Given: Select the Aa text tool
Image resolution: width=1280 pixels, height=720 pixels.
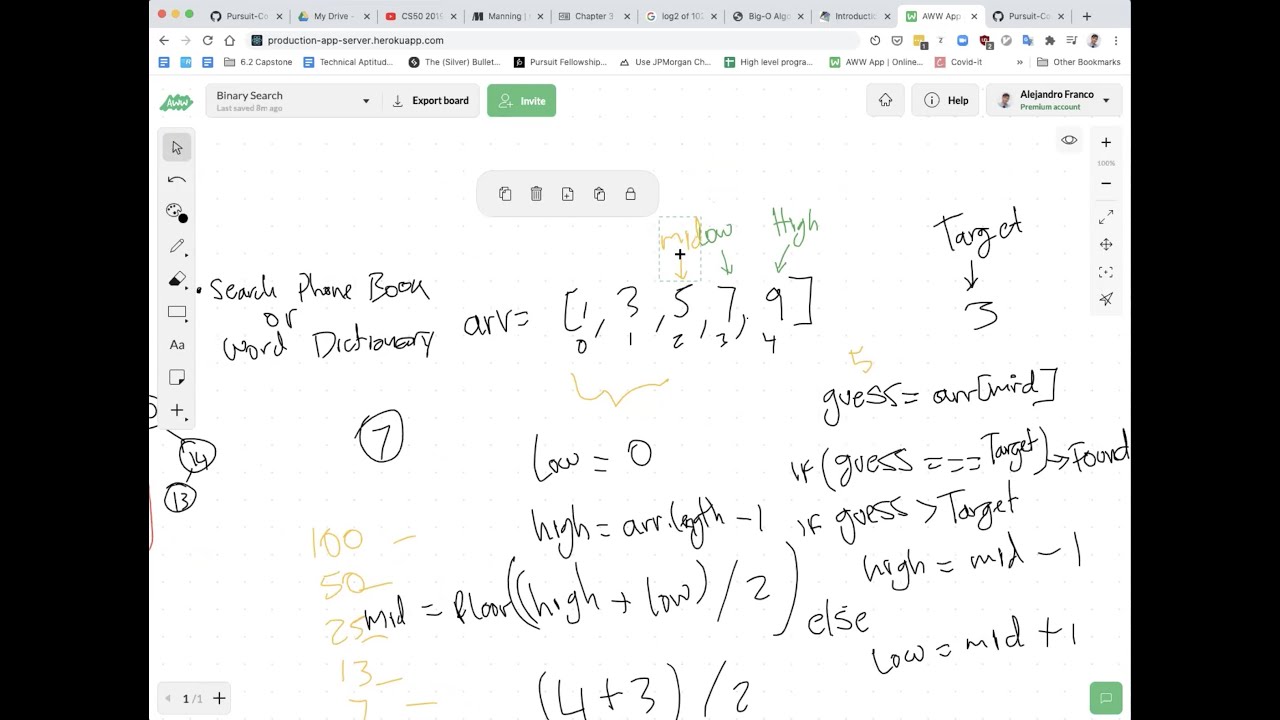Looking at the screenshot, I should pos(177,345).
